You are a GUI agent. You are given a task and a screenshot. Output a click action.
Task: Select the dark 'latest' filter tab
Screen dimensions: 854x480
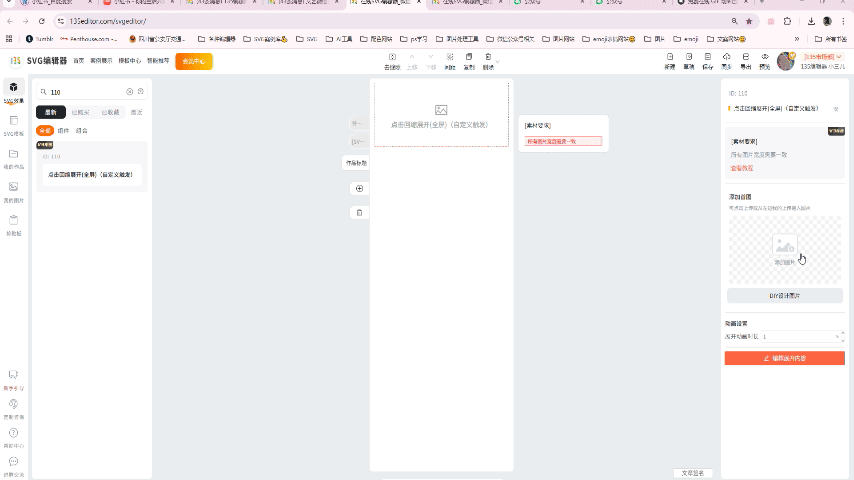(51, 112)
